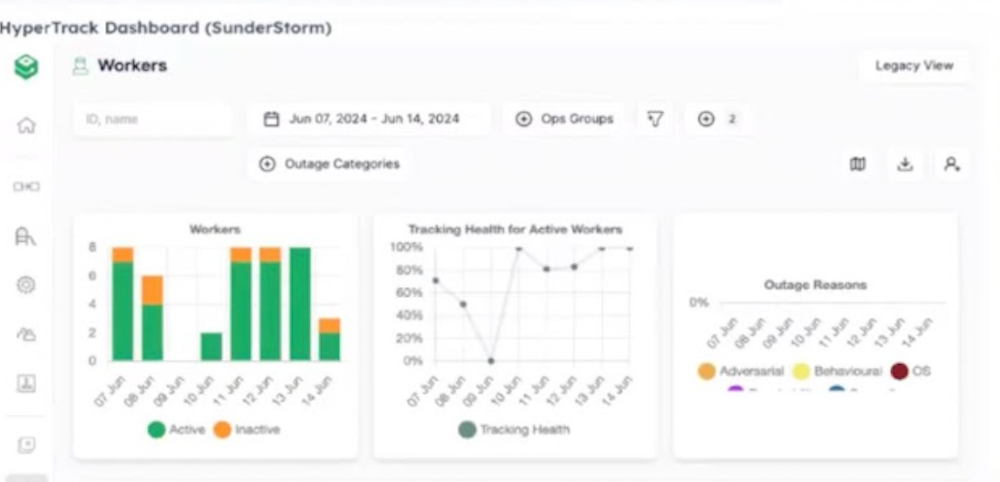This screenshot has height=482, width=1000.
Task: Click the plus icon beside Ops Groups
Action: [524, 119]
